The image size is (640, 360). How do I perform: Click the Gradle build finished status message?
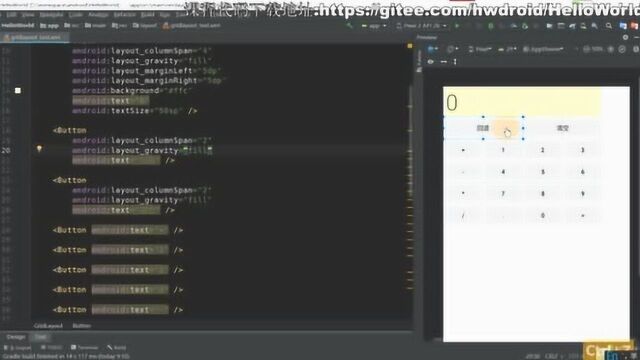pyautogui.click(x=66, y=356)
